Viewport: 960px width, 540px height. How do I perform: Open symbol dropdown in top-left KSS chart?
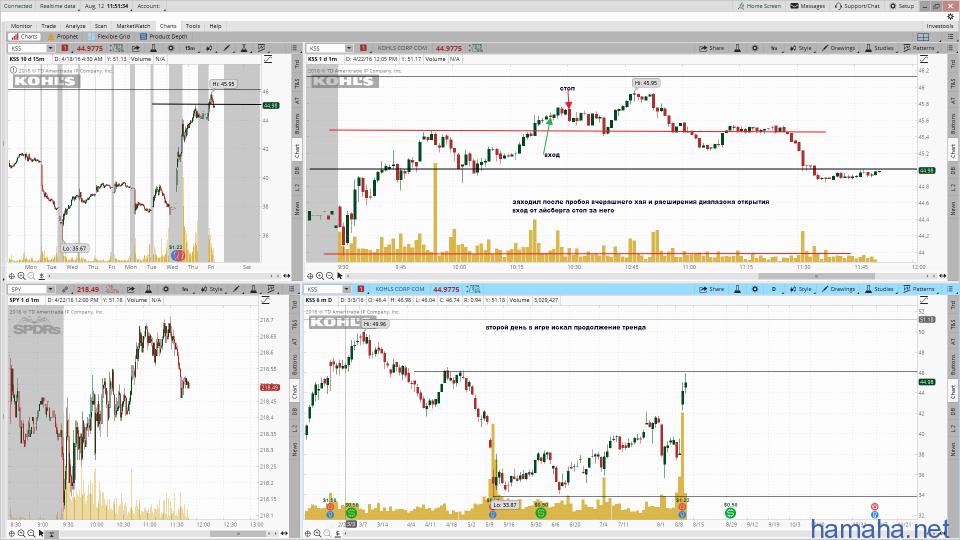click(x=50, y=48)
